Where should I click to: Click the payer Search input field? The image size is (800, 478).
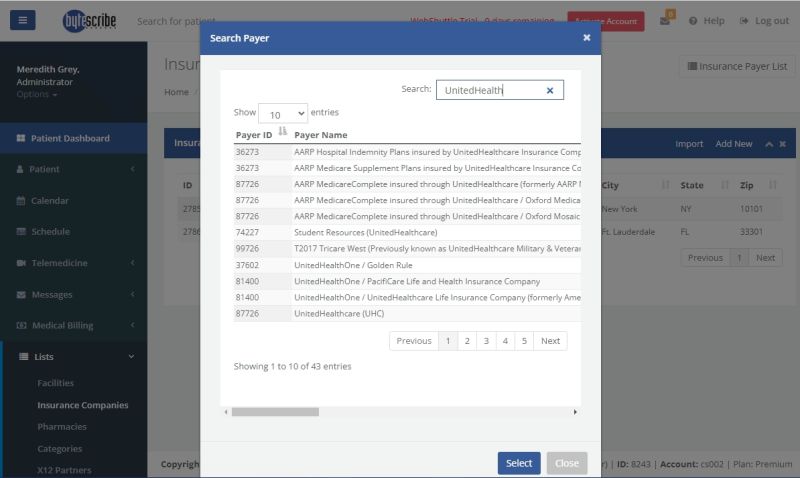coord(490,90)
